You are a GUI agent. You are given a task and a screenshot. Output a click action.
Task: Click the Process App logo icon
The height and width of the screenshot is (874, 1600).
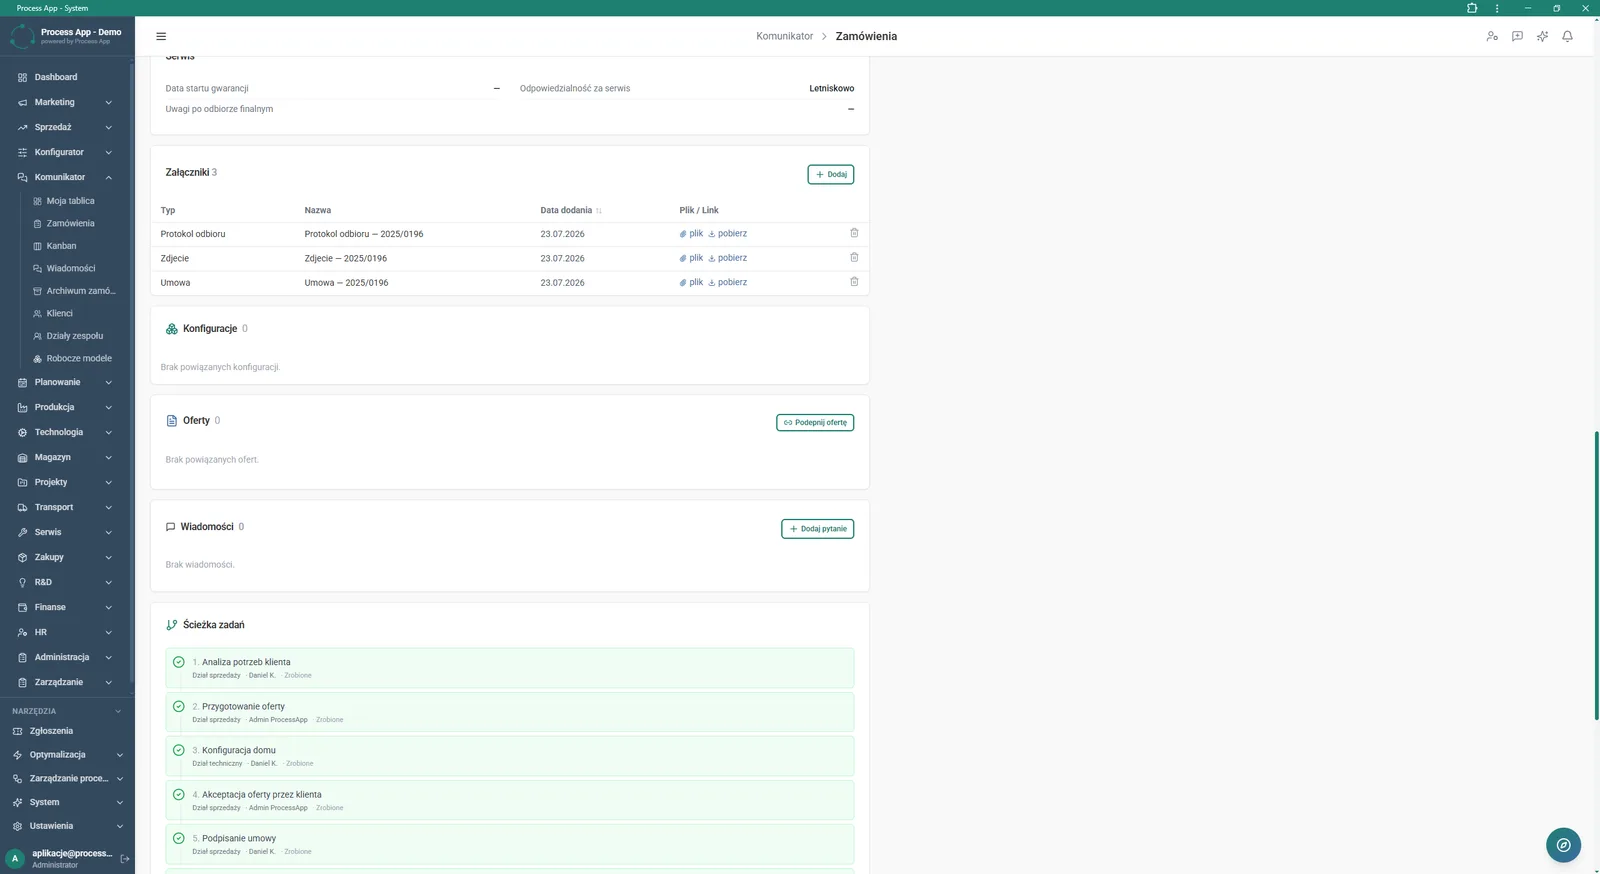click(x=22, y=36)
